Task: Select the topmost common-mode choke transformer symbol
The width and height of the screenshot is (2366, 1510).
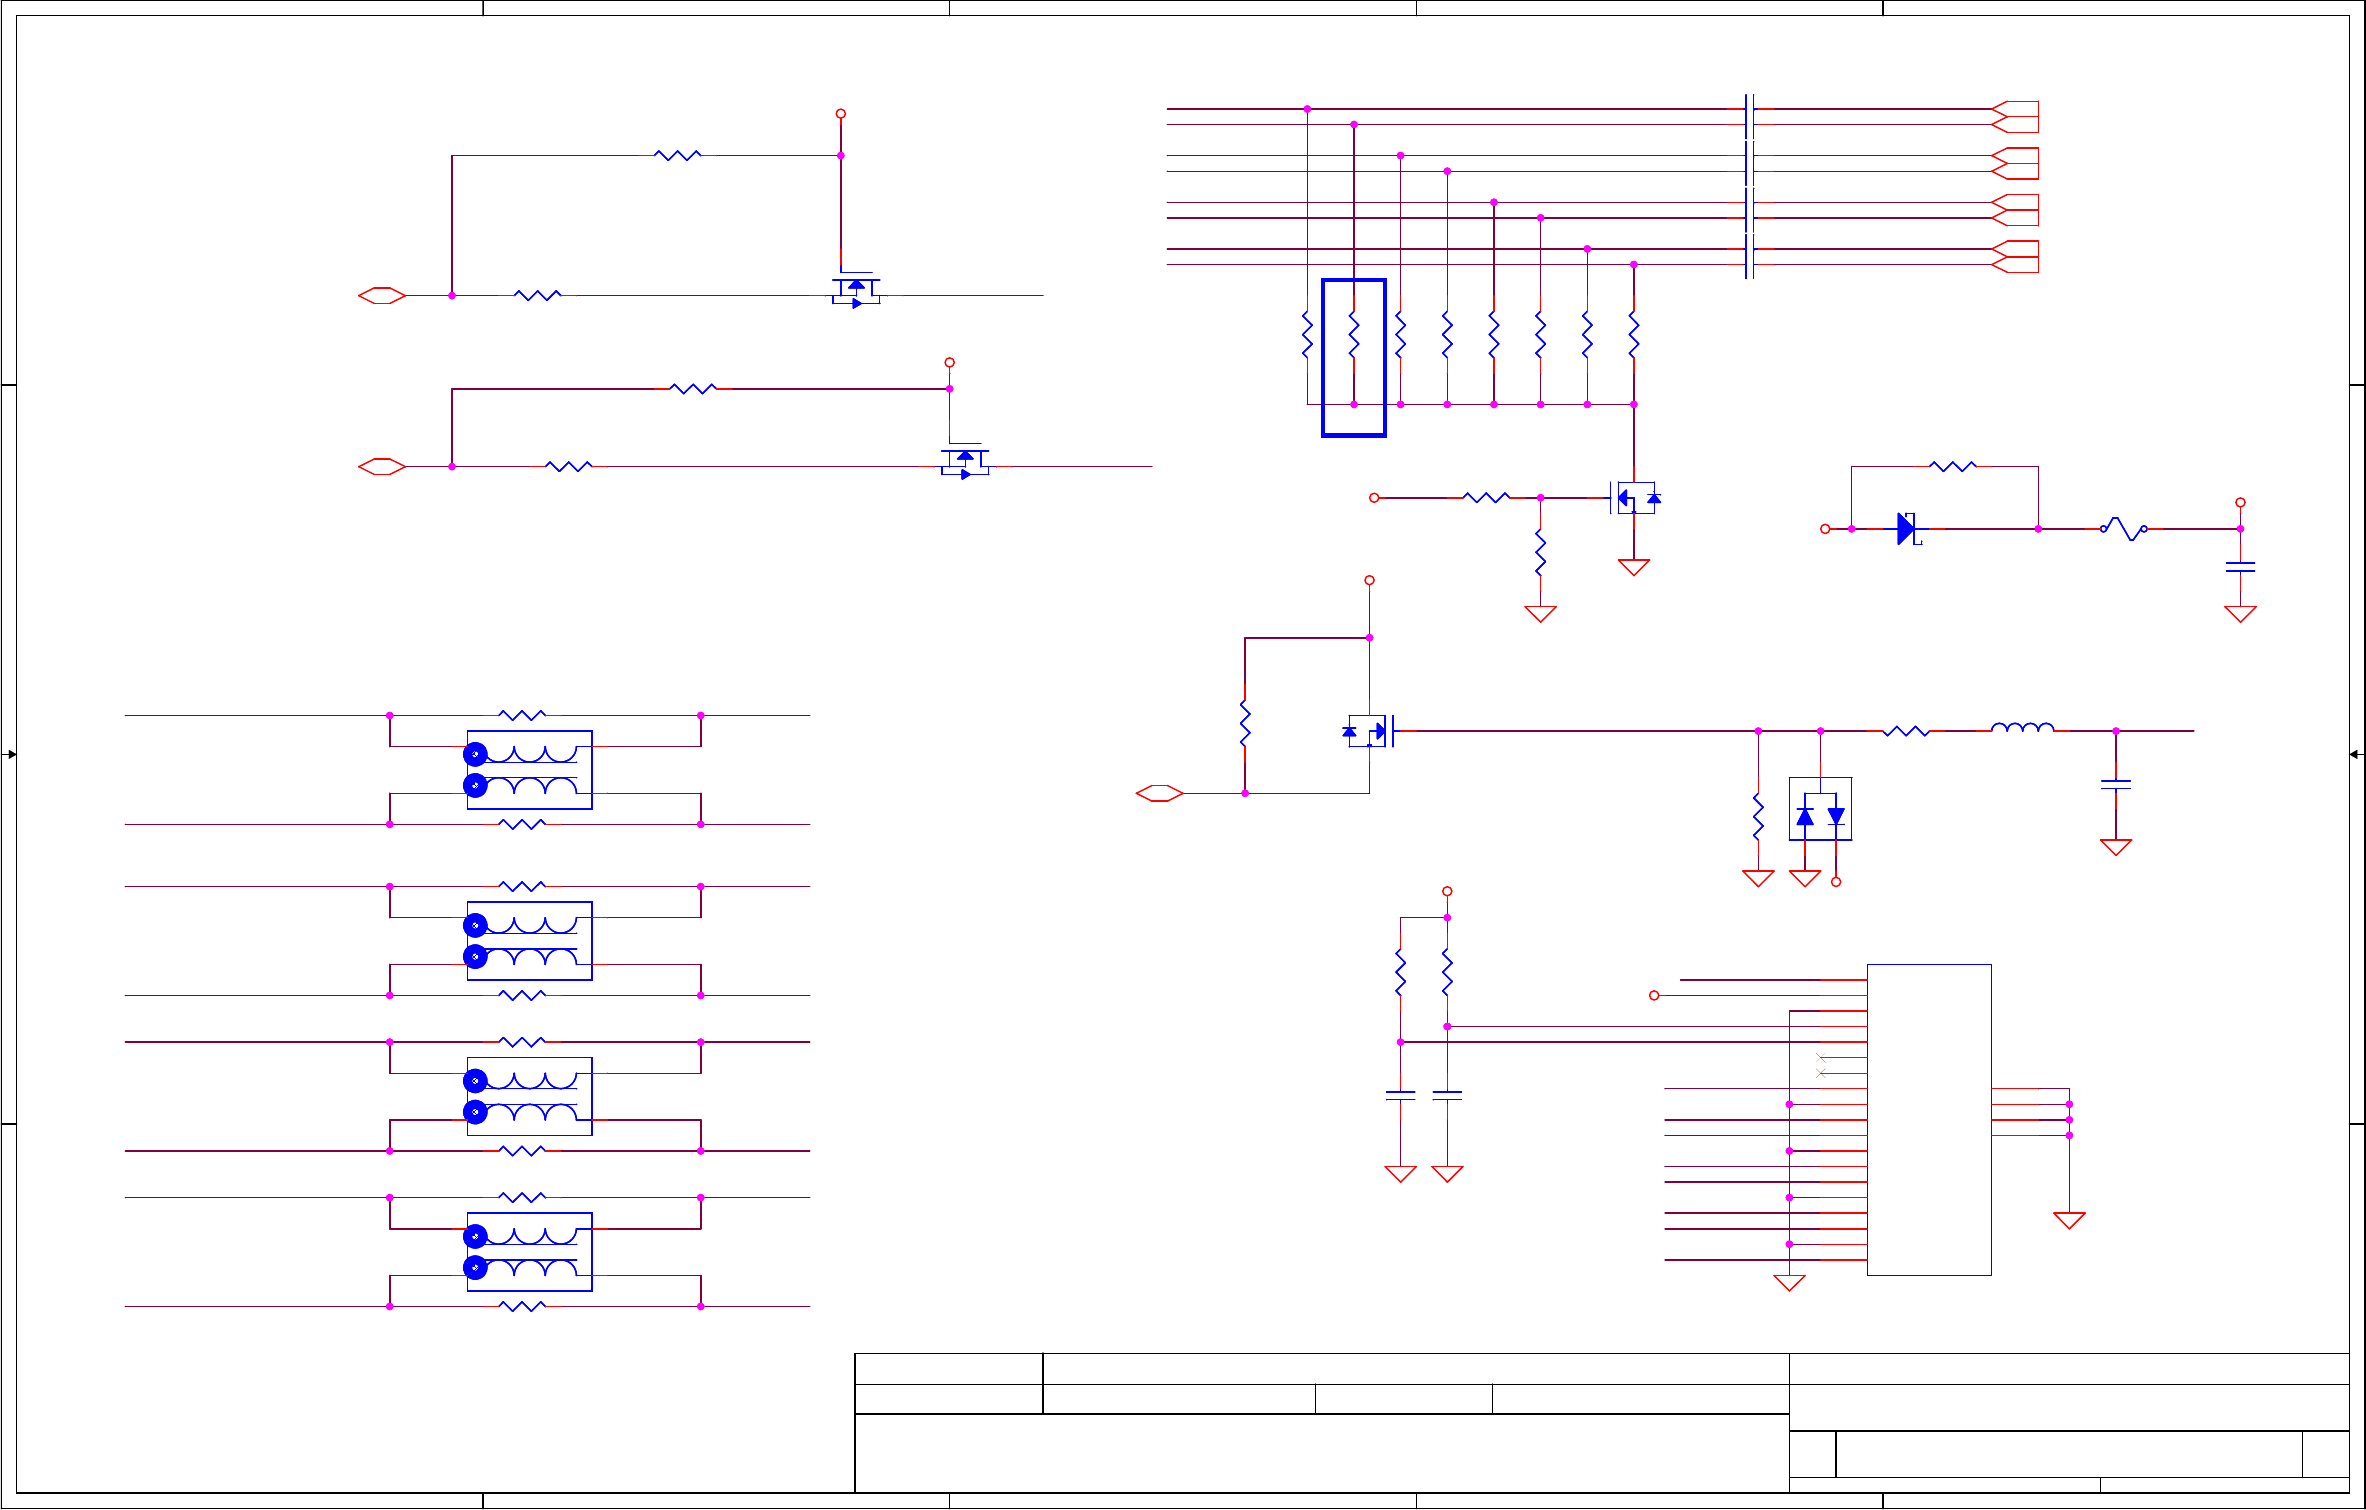Action: pos(529,769)
